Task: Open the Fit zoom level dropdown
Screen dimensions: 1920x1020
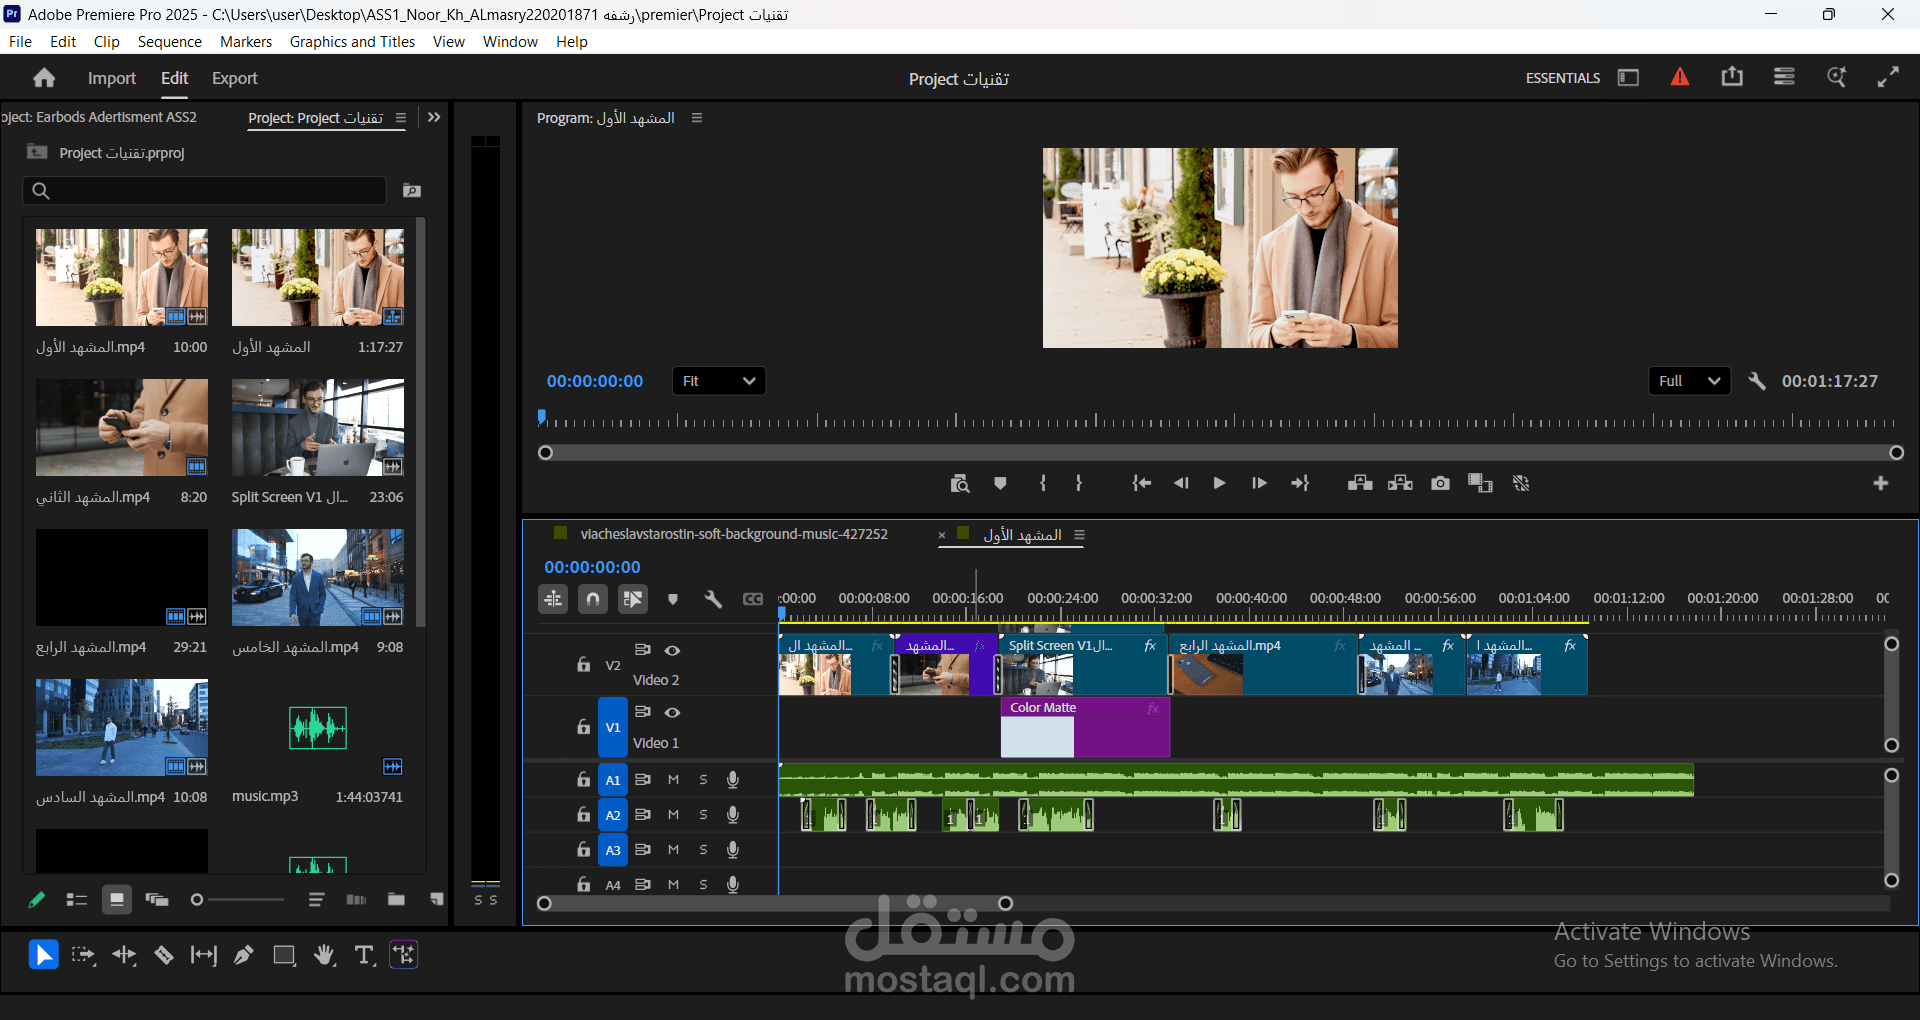Action: [719, 381]
